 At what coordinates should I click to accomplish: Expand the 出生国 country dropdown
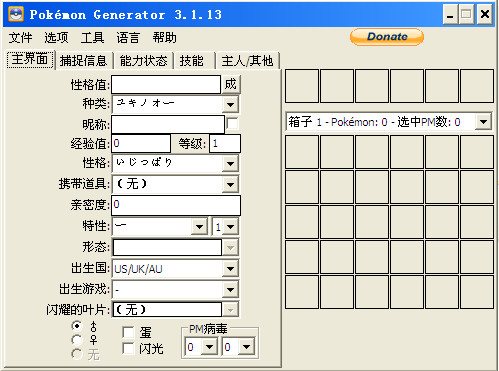tap(230, 269)
